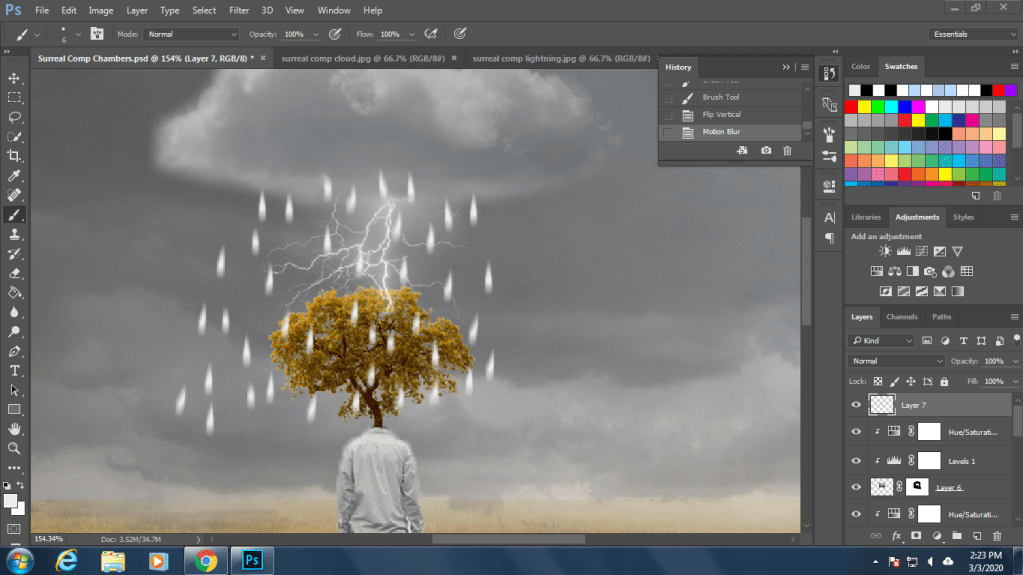Open the Essentials workspace dropdown
This screenshot has height=575, width=1023.
point(975,34)
